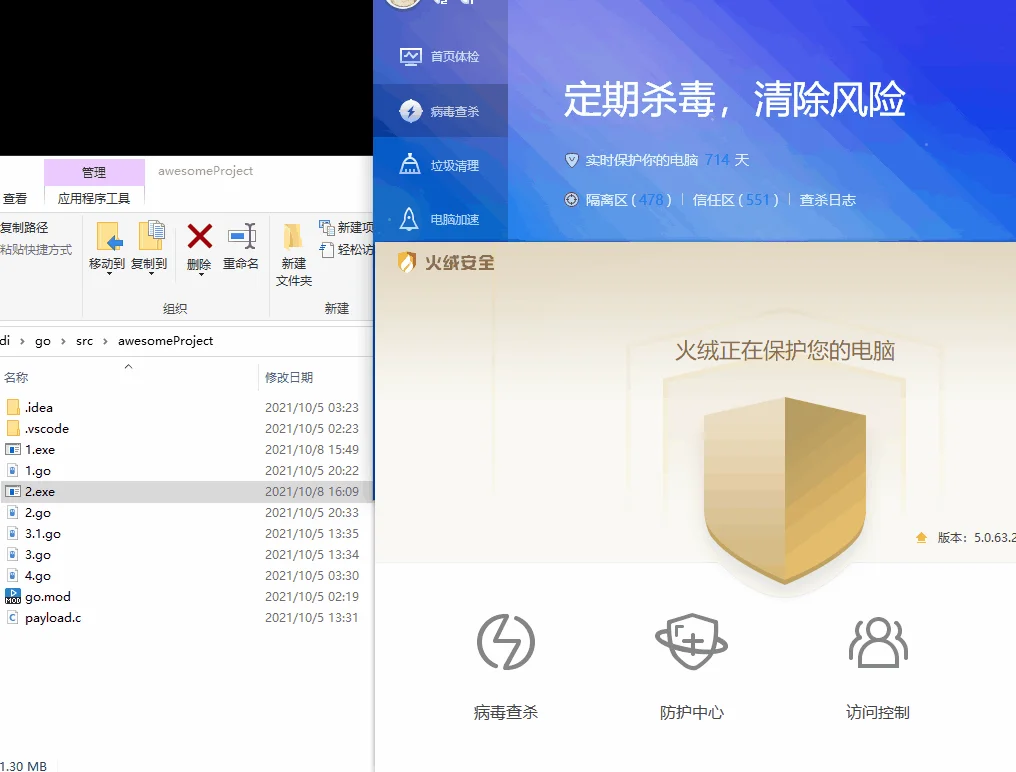Select the 1.exe application icon
This screenshot has width=1016, height=772.
coord(13,449)
